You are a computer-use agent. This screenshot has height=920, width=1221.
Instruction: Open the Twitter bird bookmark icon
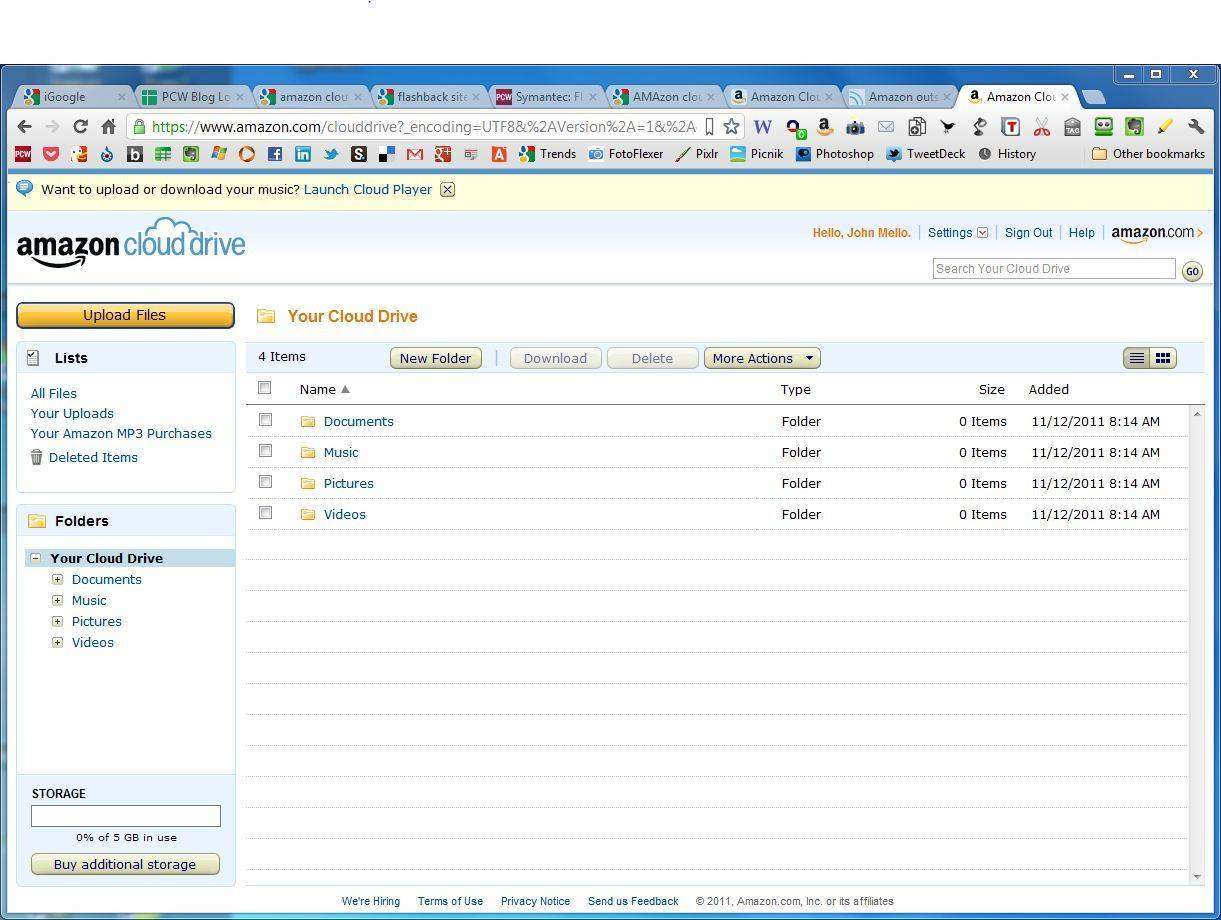[330, 154]
